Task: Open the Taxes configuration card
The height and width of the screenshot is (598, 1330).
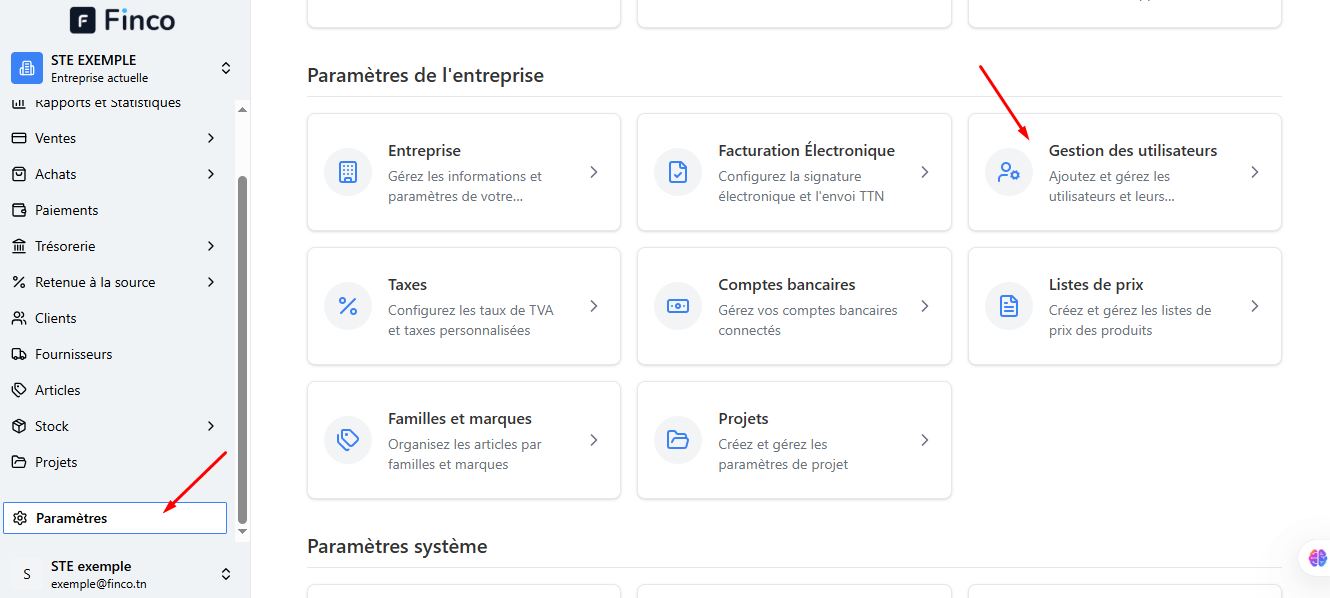Action: 464,306
